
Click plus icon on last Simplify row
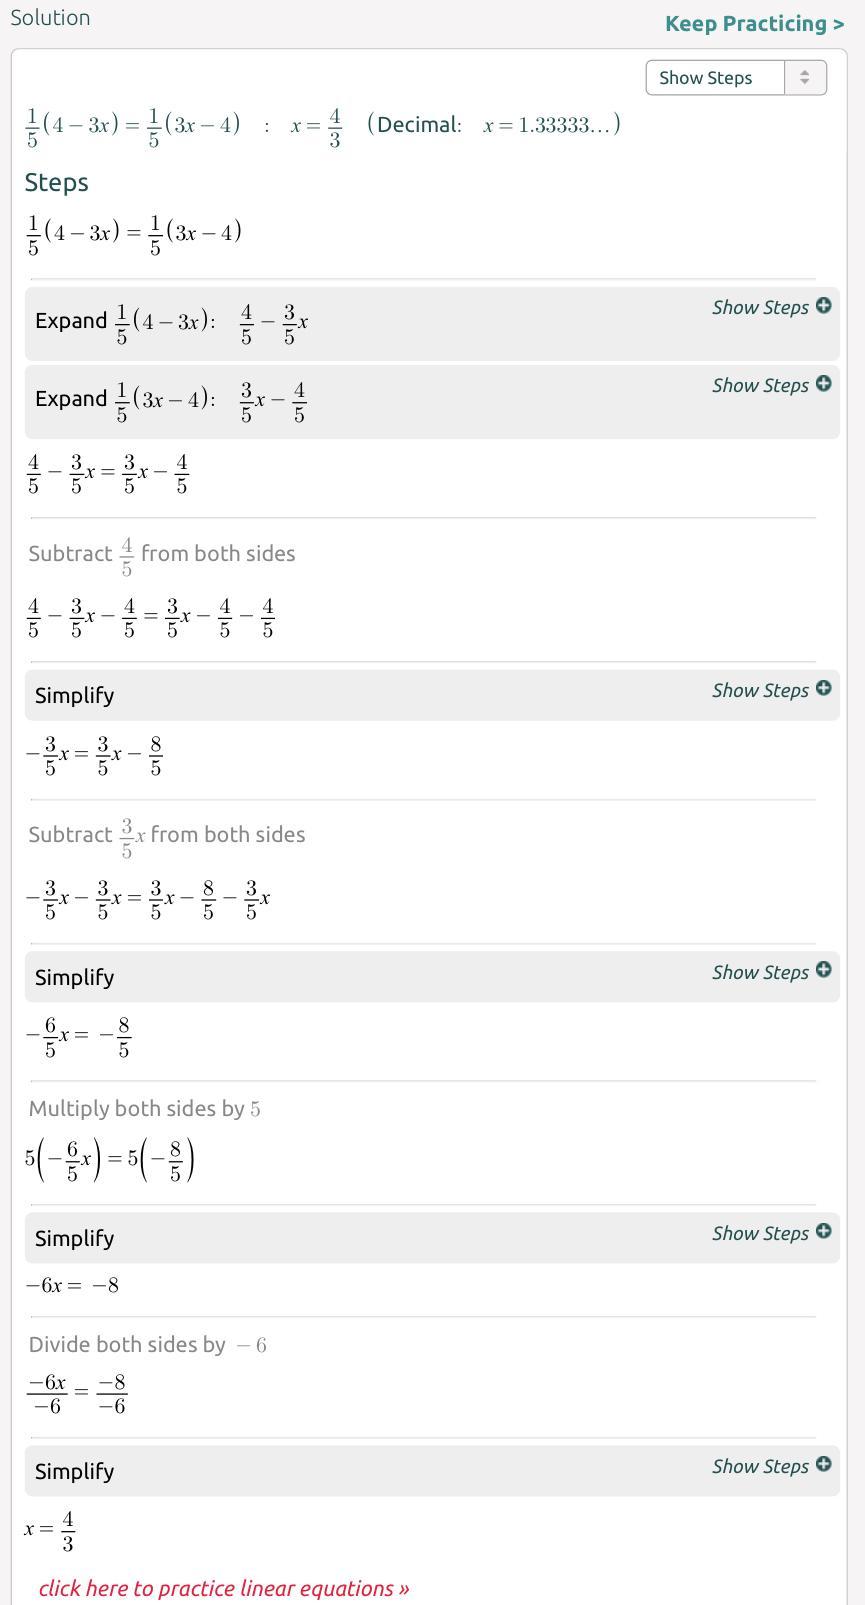tap(823, 1465)
